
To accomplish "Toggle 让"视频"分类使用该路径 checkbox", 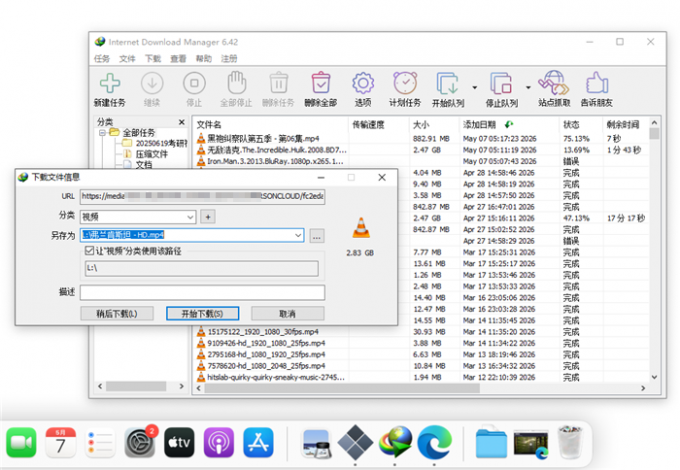I will coord(89,251).
